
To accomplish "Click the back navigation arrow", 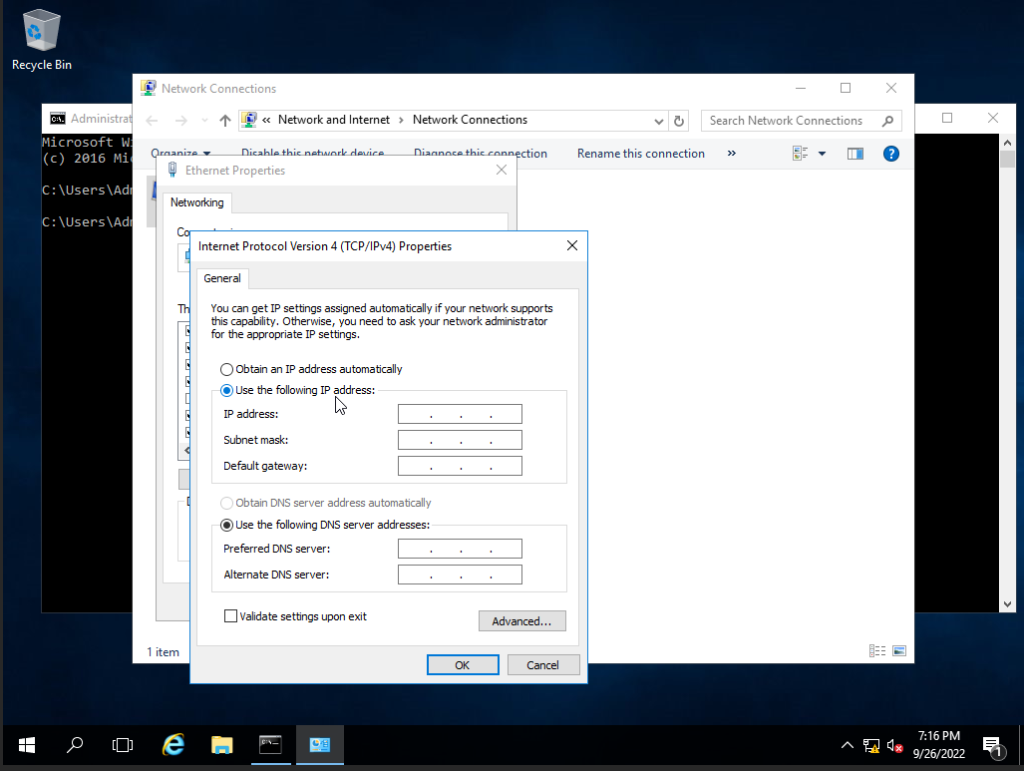I will tap(152, 120).
